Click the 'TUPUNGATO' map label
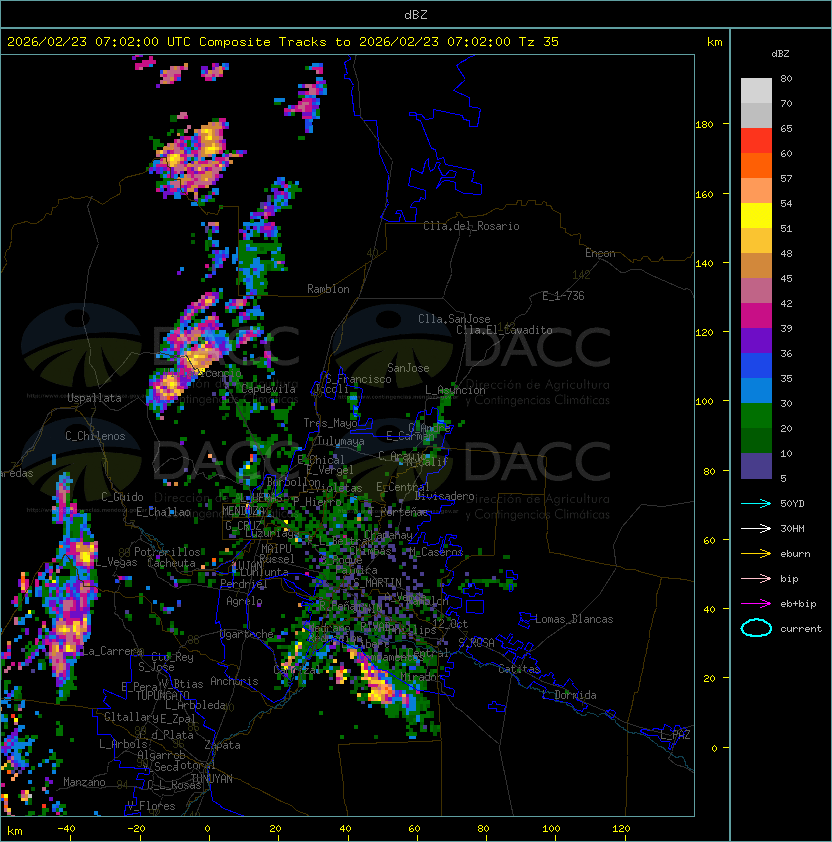This screenshot has height=842, width=832. tap(162, 696)
